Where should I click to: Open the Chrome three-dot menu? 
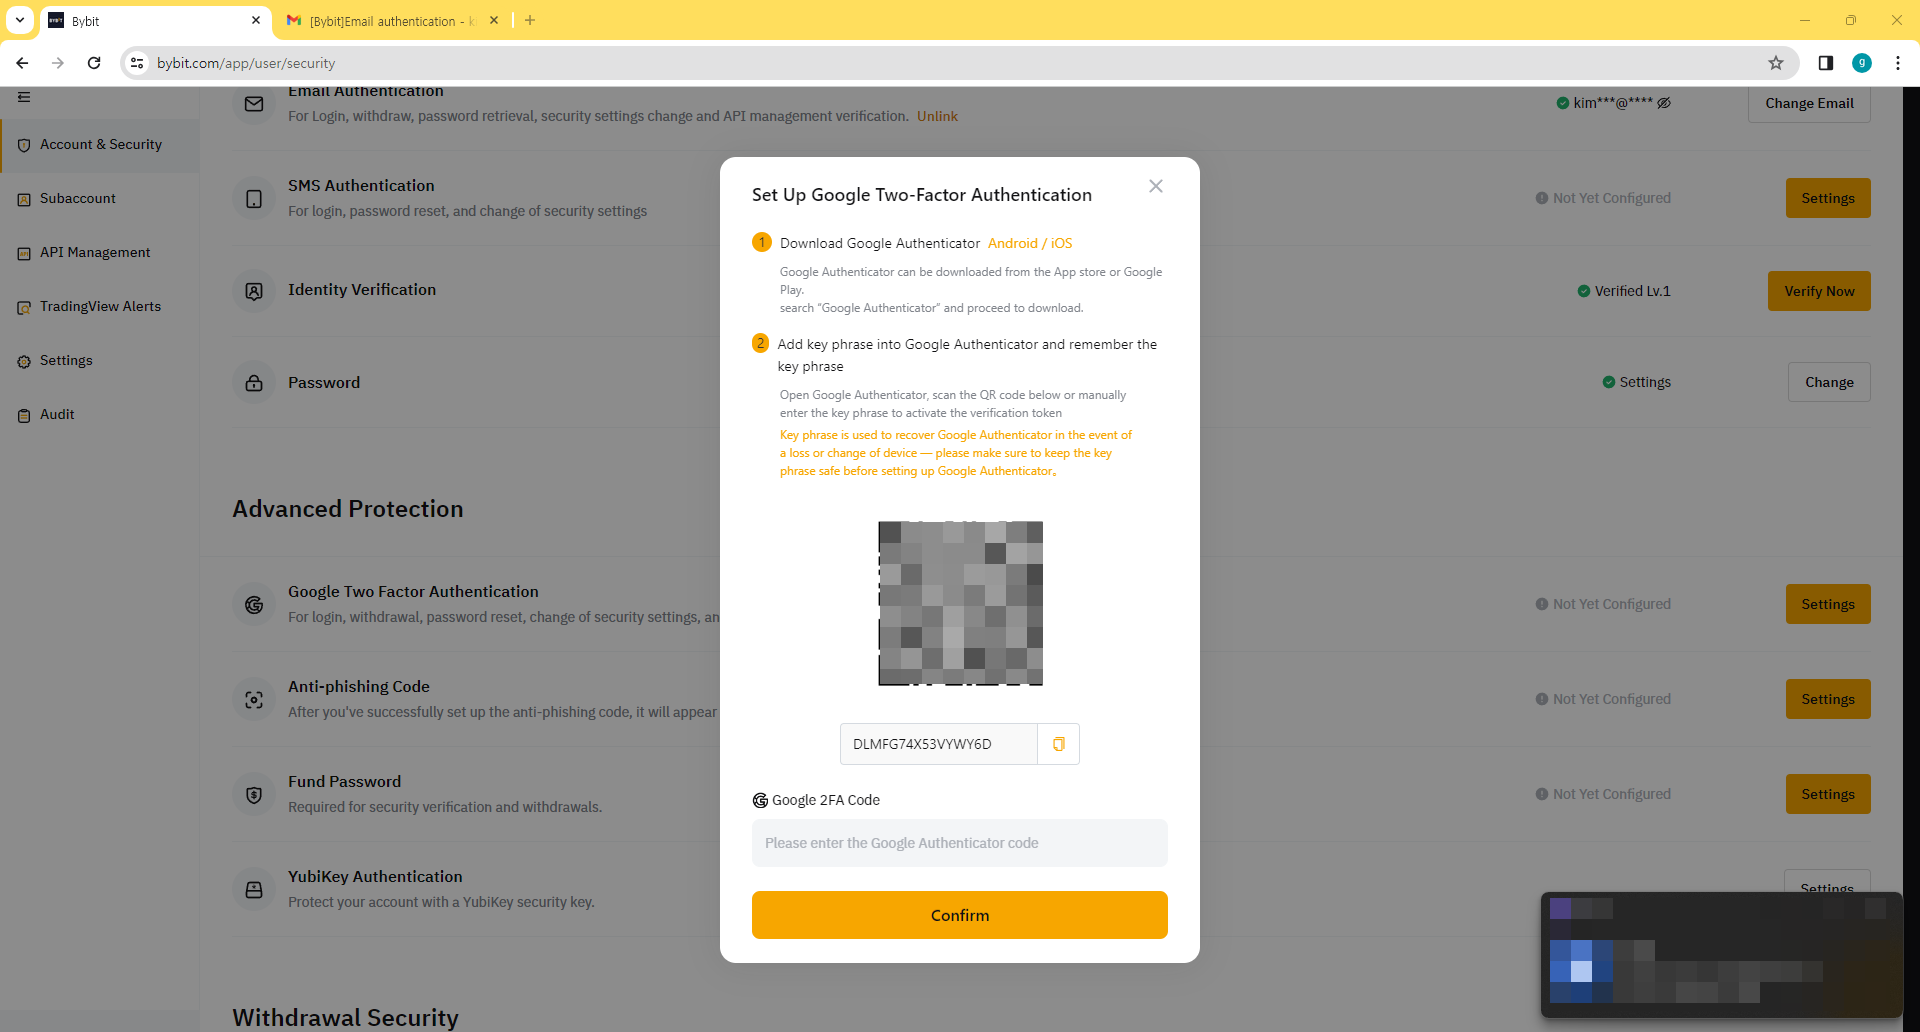point(1897,63)
